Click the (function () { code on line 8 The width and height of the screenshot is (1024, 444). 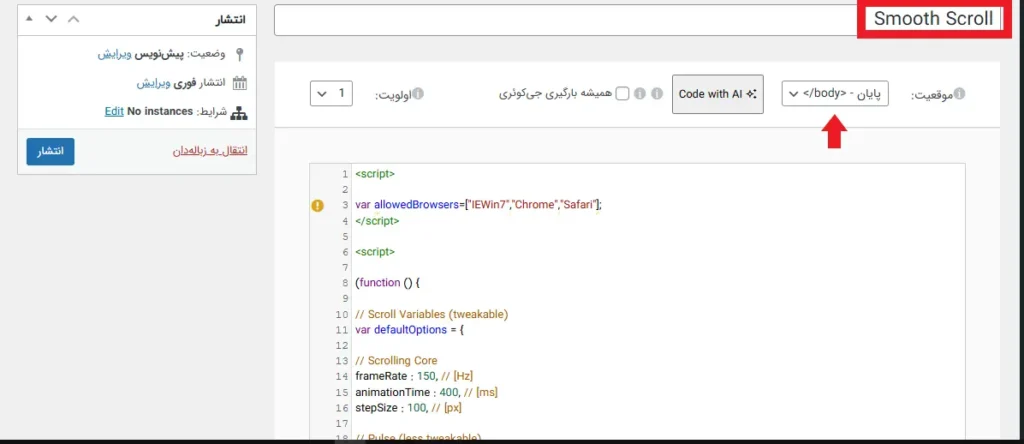(387, 283)
